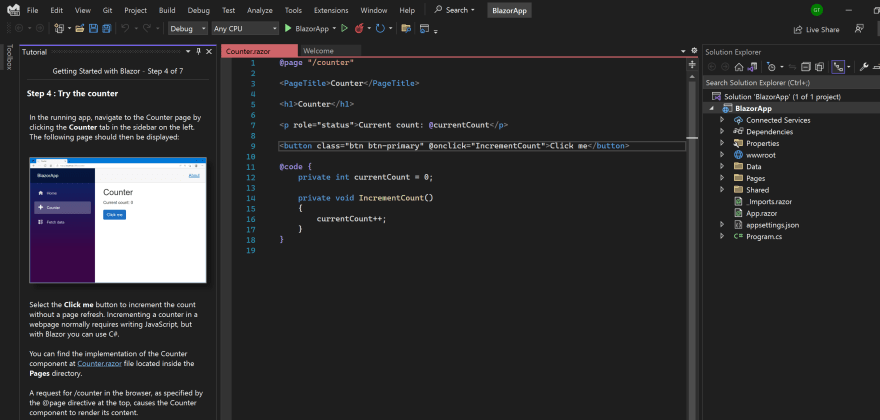This screenshot has height=420, width=880.
Task: Open Counter.razor link in tutorial text
Action: click(x=98, y=363)
